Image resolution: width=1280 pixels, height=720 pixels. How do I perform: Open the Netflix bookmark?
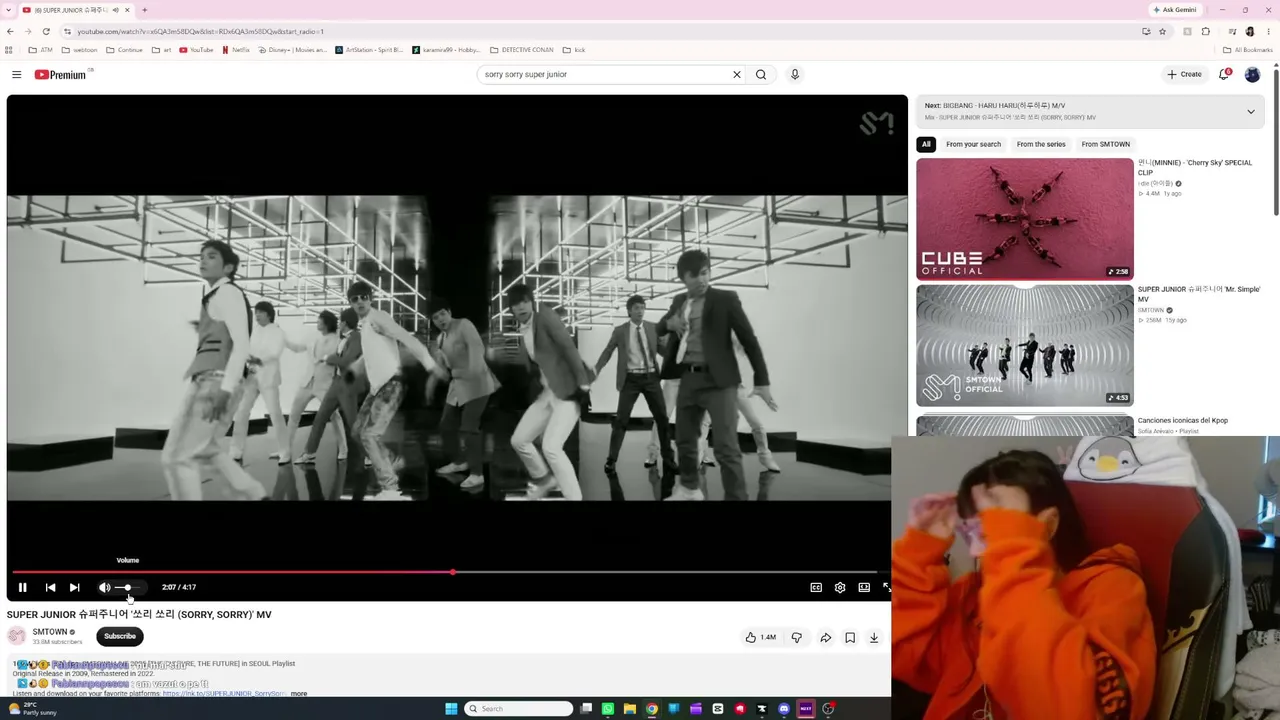click(x=236, y=50)
